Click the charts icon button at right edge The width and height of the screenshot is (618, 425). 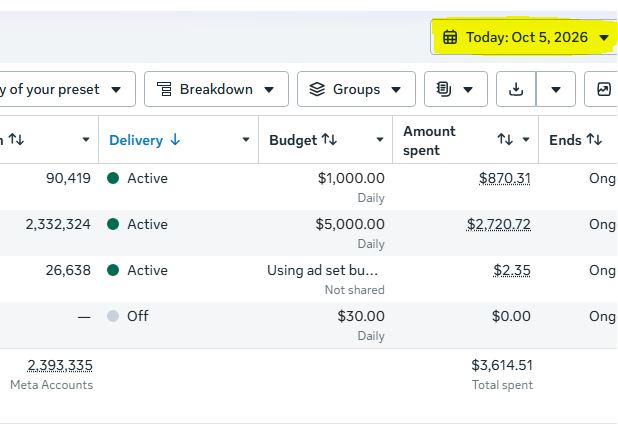click(603, 89)
